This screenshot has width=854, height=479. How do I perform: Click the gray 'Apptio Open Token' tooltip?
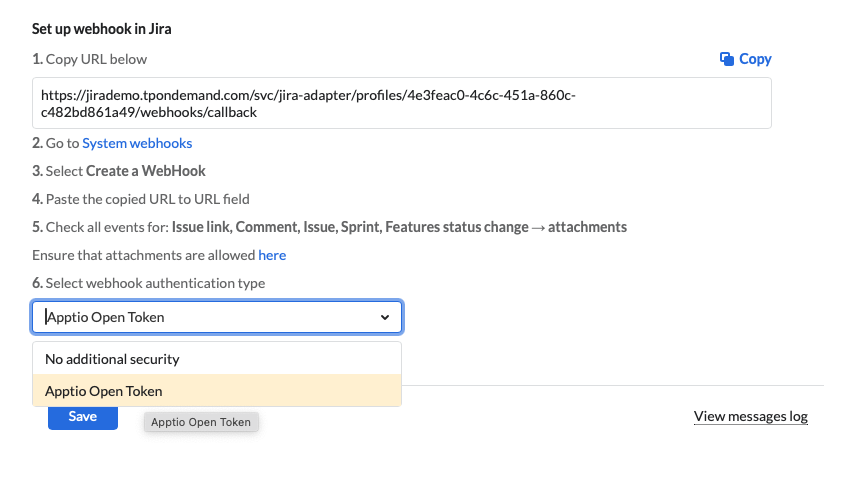coord(201,422)
